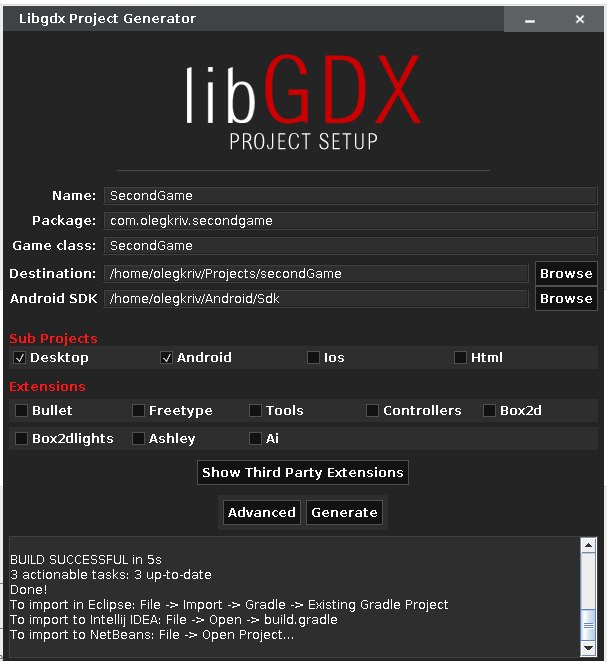Click the scroll up arrow in log

point(588,546)
